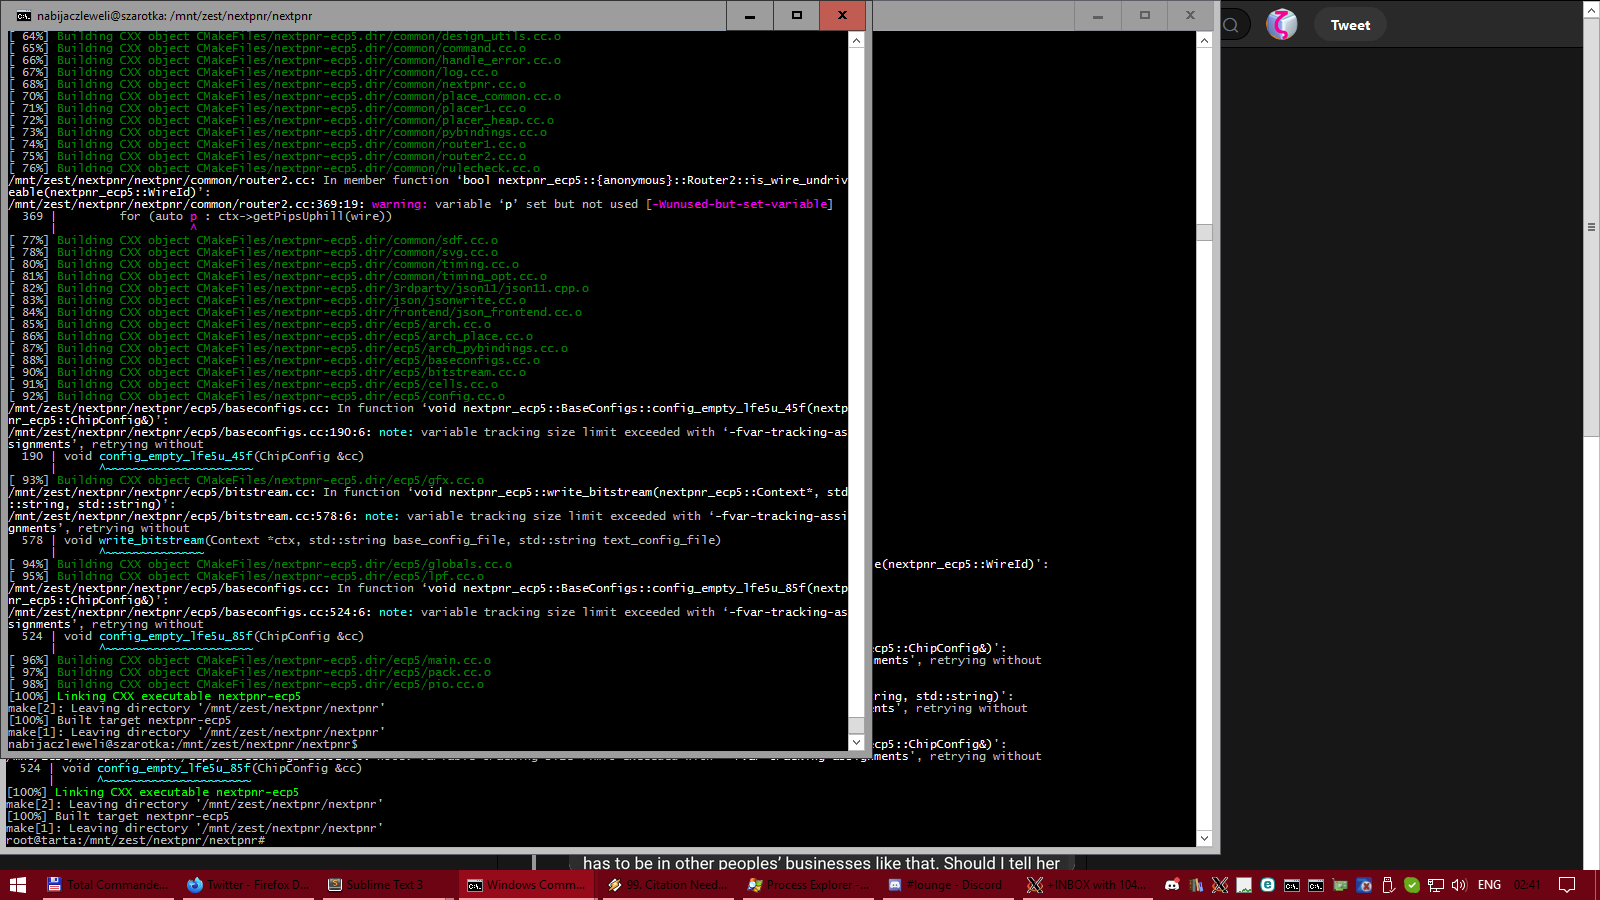Open the volume control tray icon

point(1459,885)
